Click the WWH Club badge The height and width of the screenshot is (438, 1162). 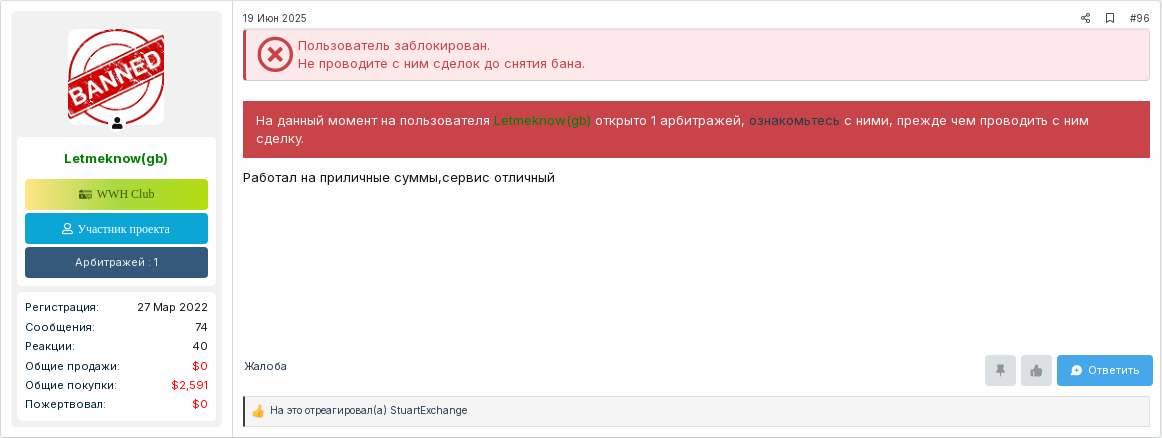(x=116, y=194)
